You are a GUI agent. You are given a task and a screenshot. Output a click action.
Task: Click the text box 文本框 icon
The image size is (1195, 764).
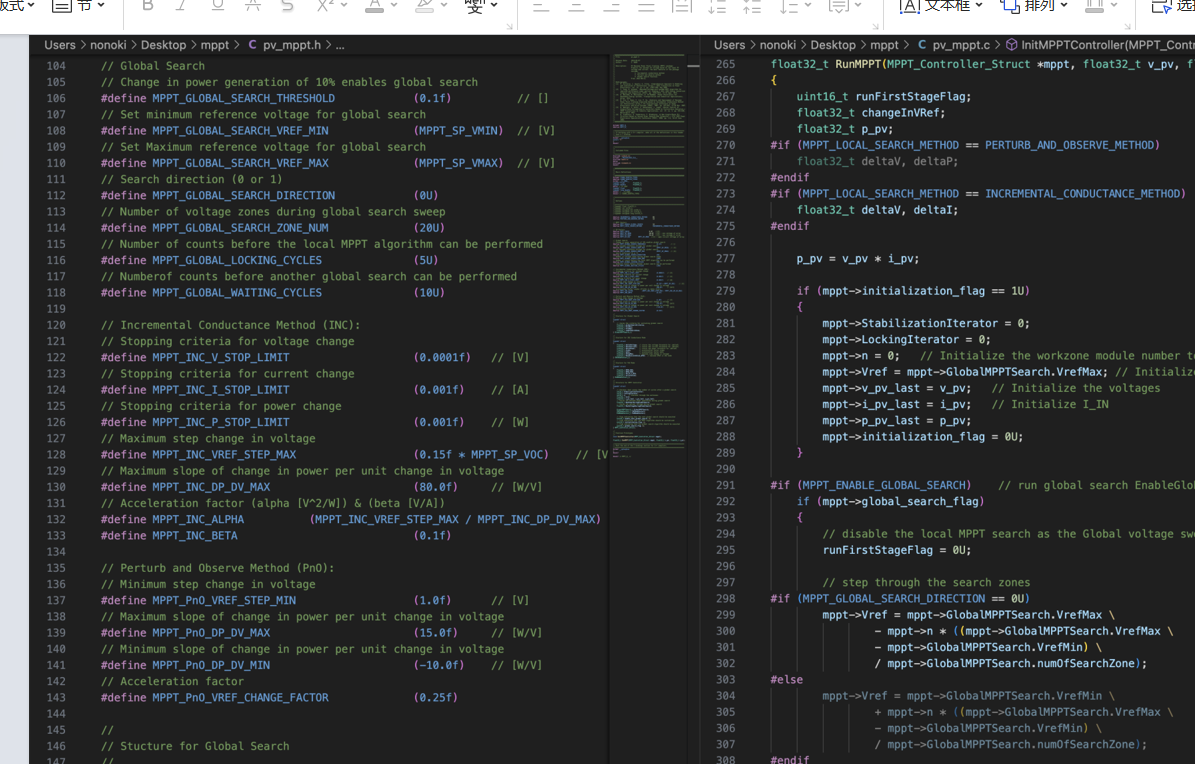click(911, 6)
